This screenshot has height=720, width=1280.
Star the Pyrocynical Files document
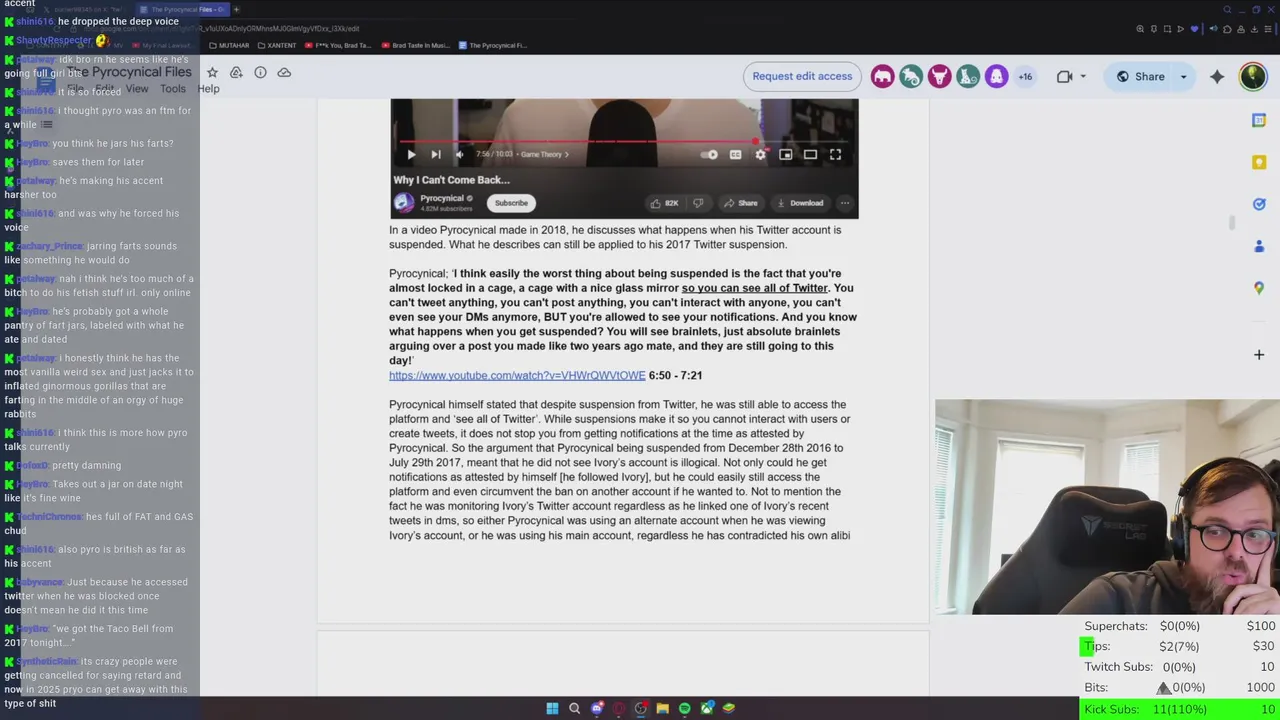click(x=212, y=72)
